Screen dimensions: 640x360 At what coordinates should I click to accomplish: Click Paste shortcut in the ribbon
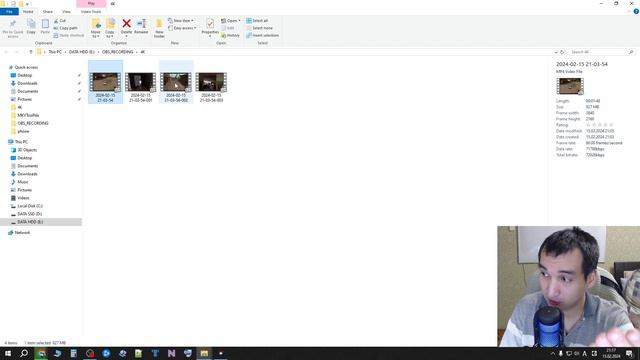point(69,36)
